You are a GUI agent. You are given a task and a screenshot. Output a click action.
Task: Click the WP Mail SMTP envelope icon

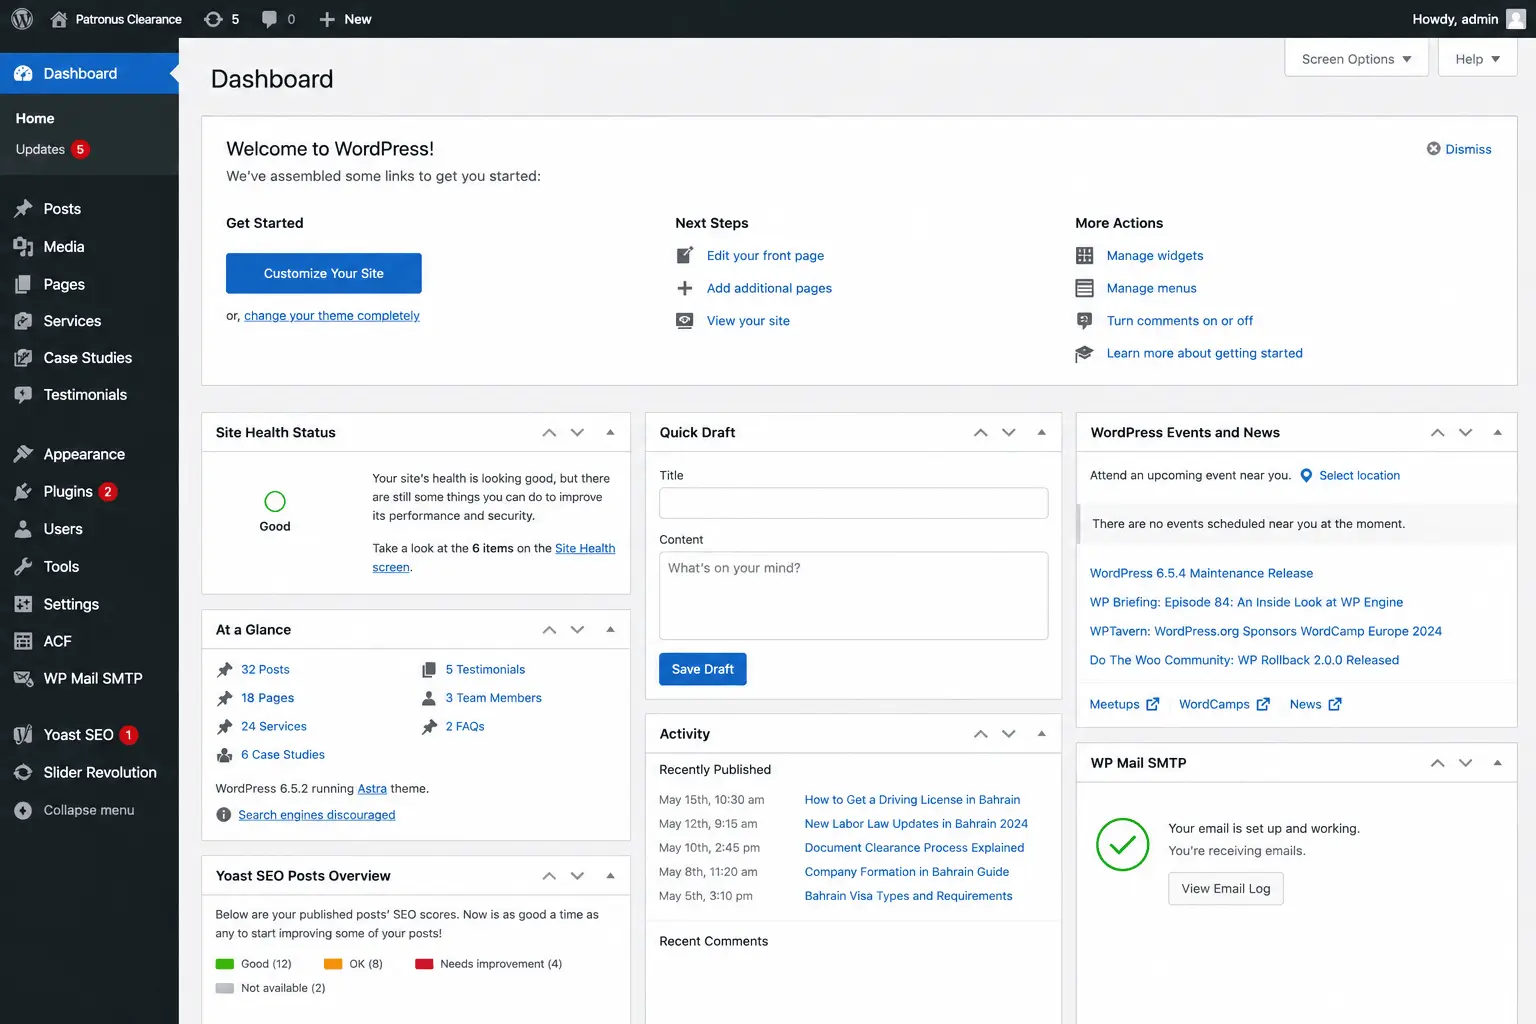point(23,679)
